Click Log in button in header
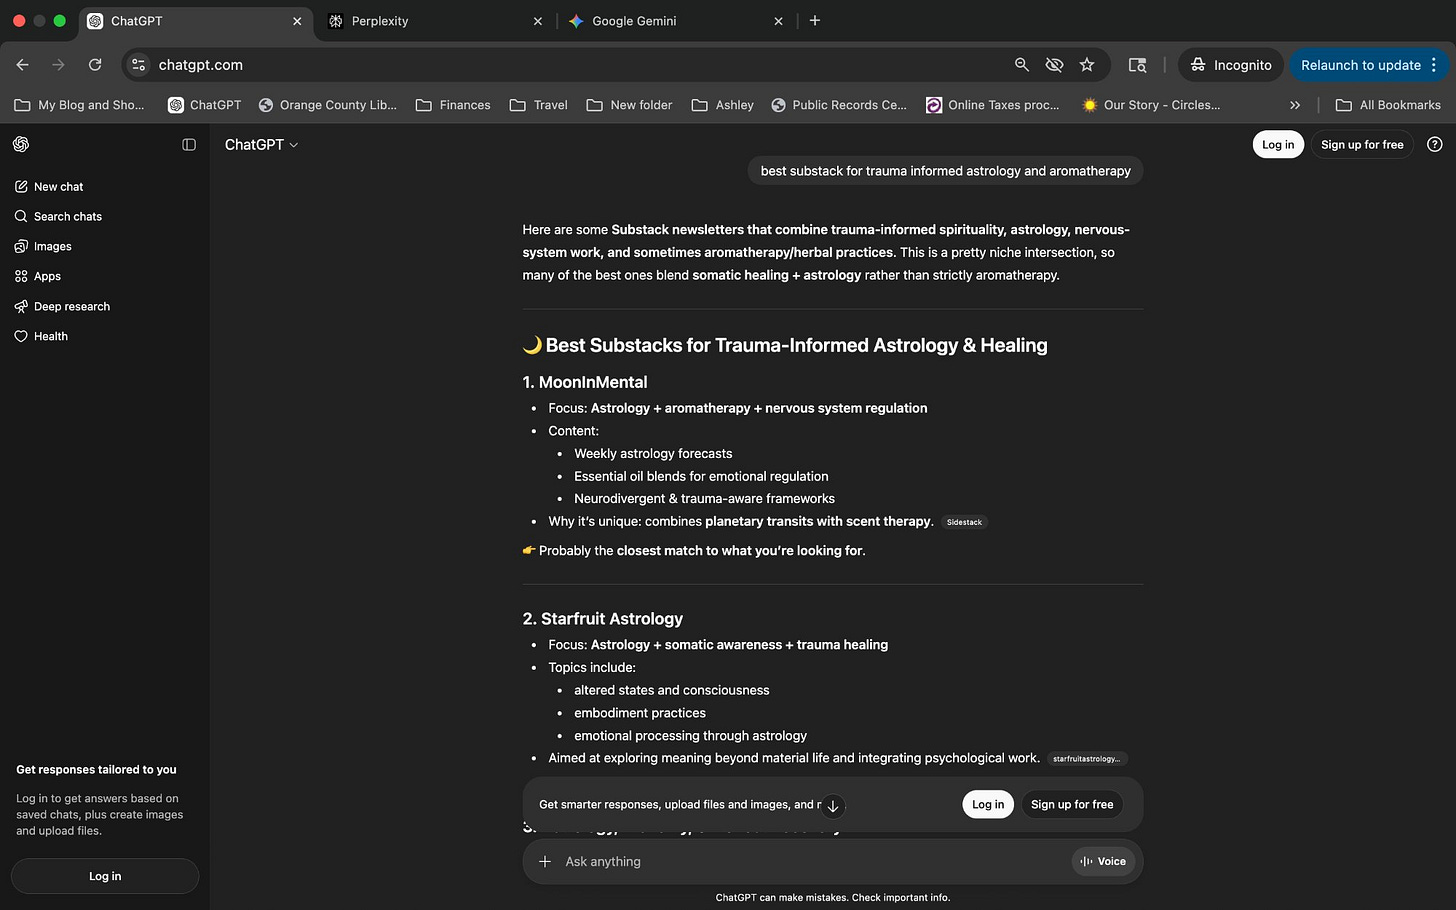Screen dimensions: 1456x910 point(1278,145)
